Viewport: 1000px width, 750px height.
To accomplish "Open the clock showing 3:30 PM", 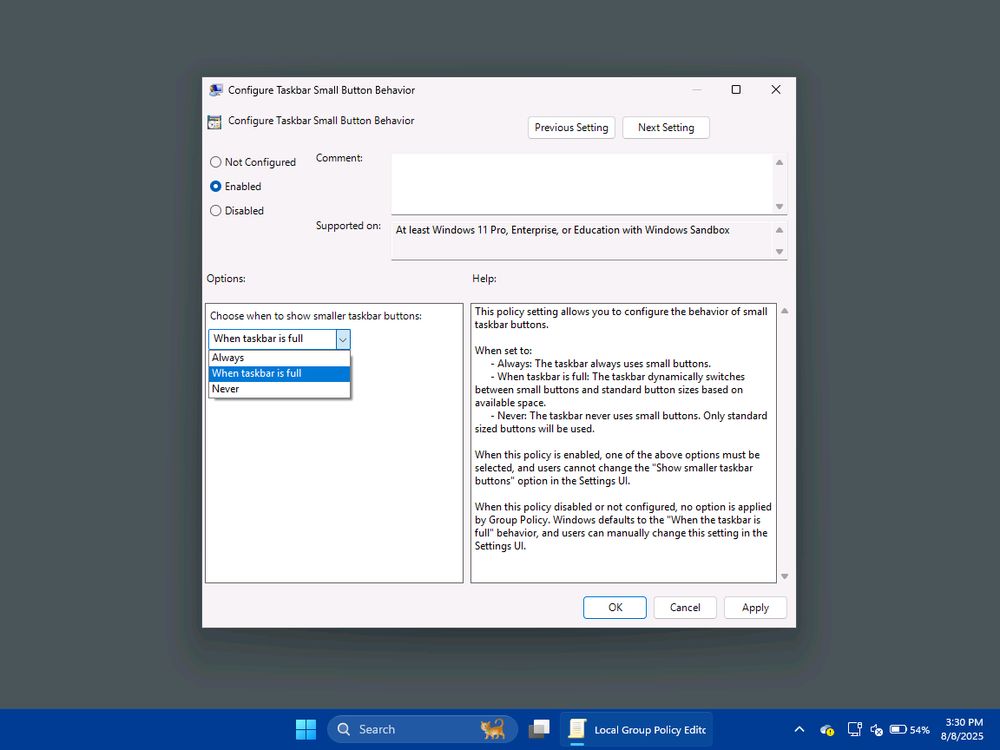I will click(962, 729).
